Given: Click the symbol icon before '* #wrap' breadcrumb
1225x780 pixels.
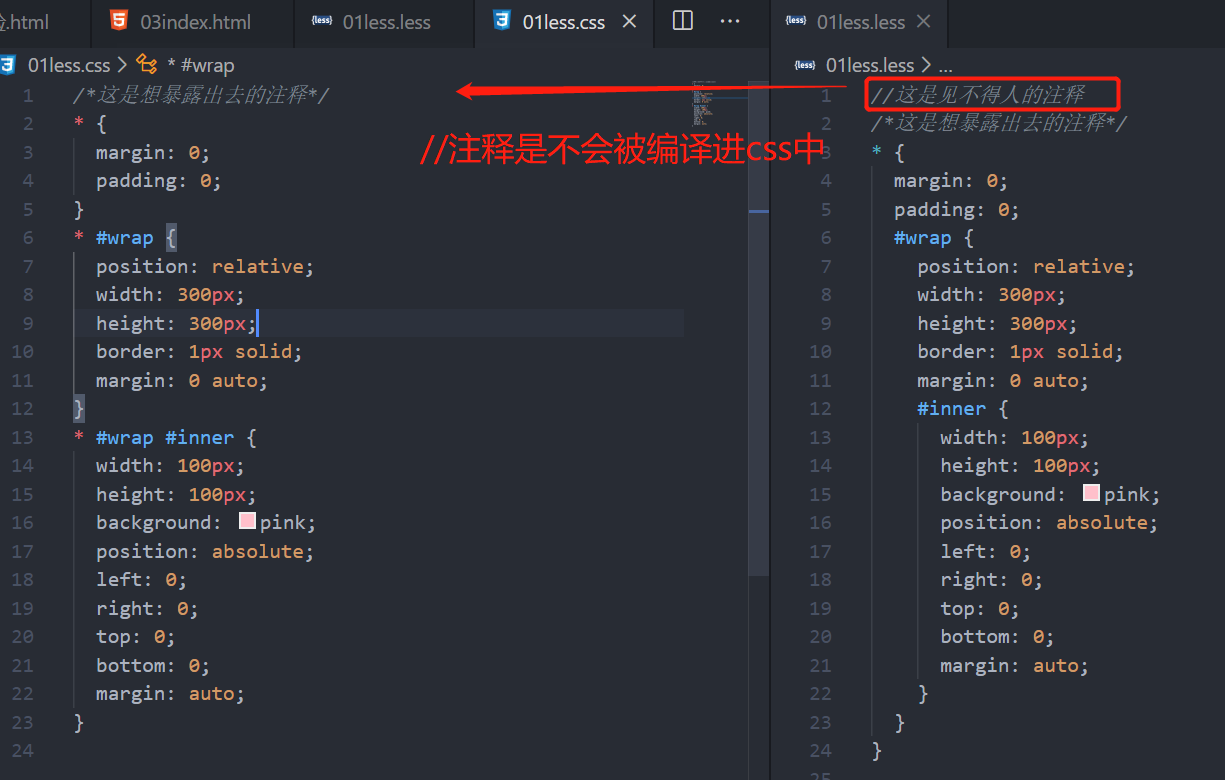Looking at the screenshot, I should click(147, 65).
